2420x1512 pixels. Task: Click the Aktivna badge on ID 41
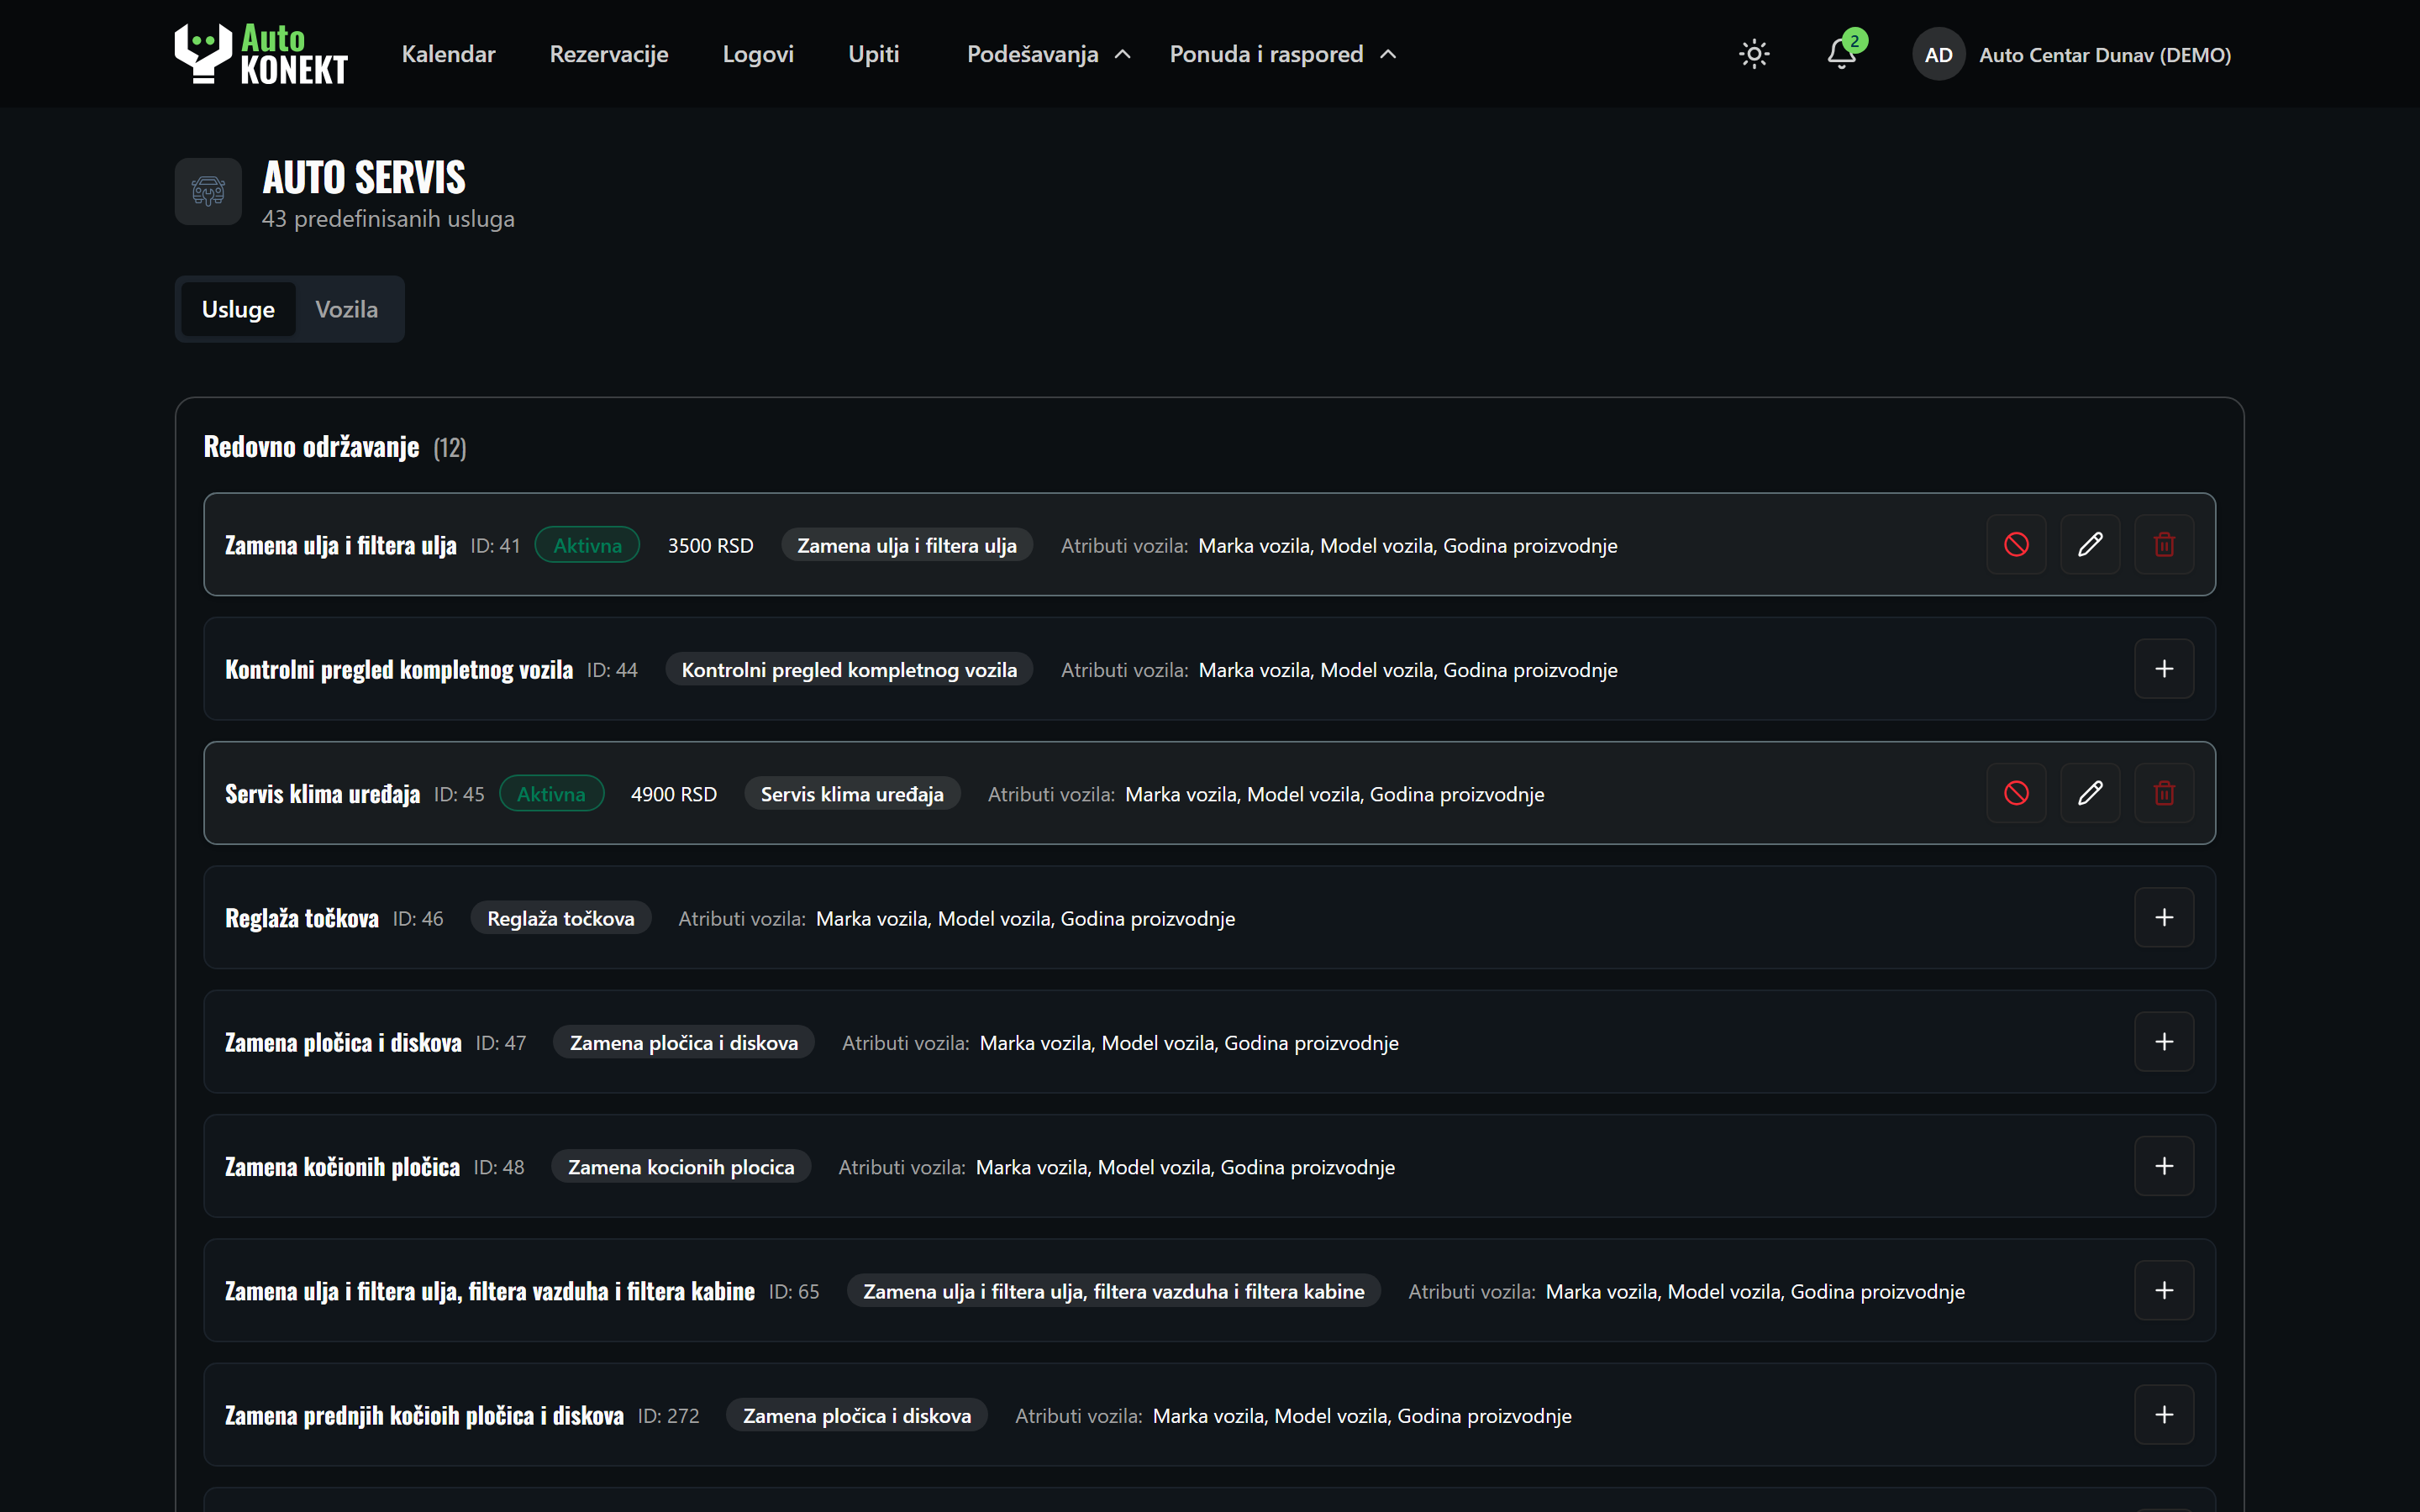point(587,545)
